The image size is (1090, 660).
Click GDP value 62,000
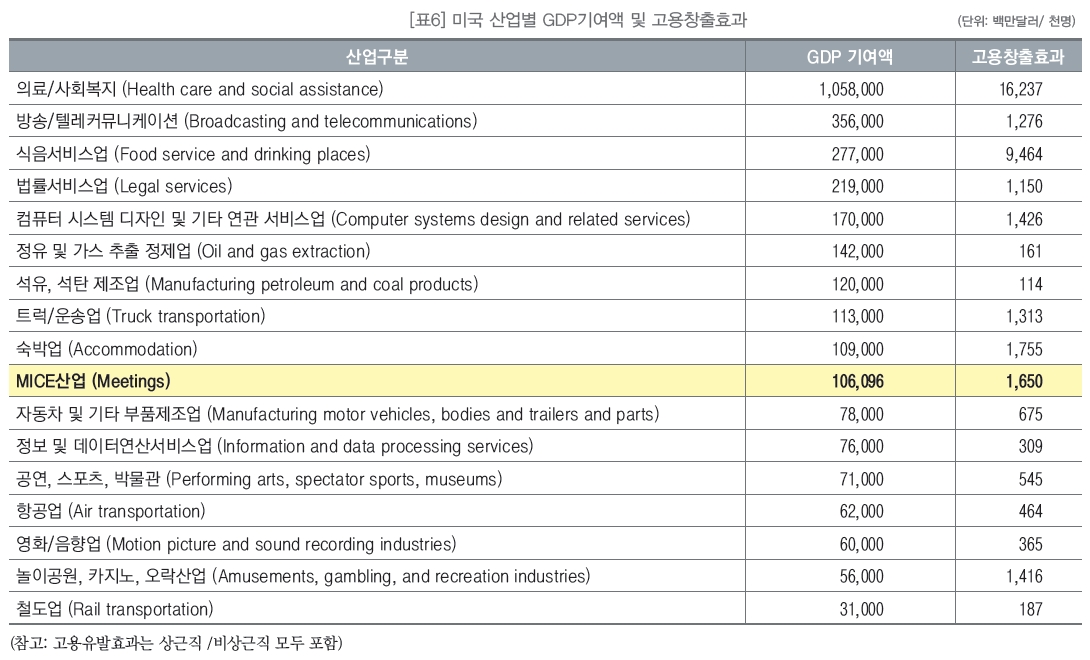coord(861,511)
